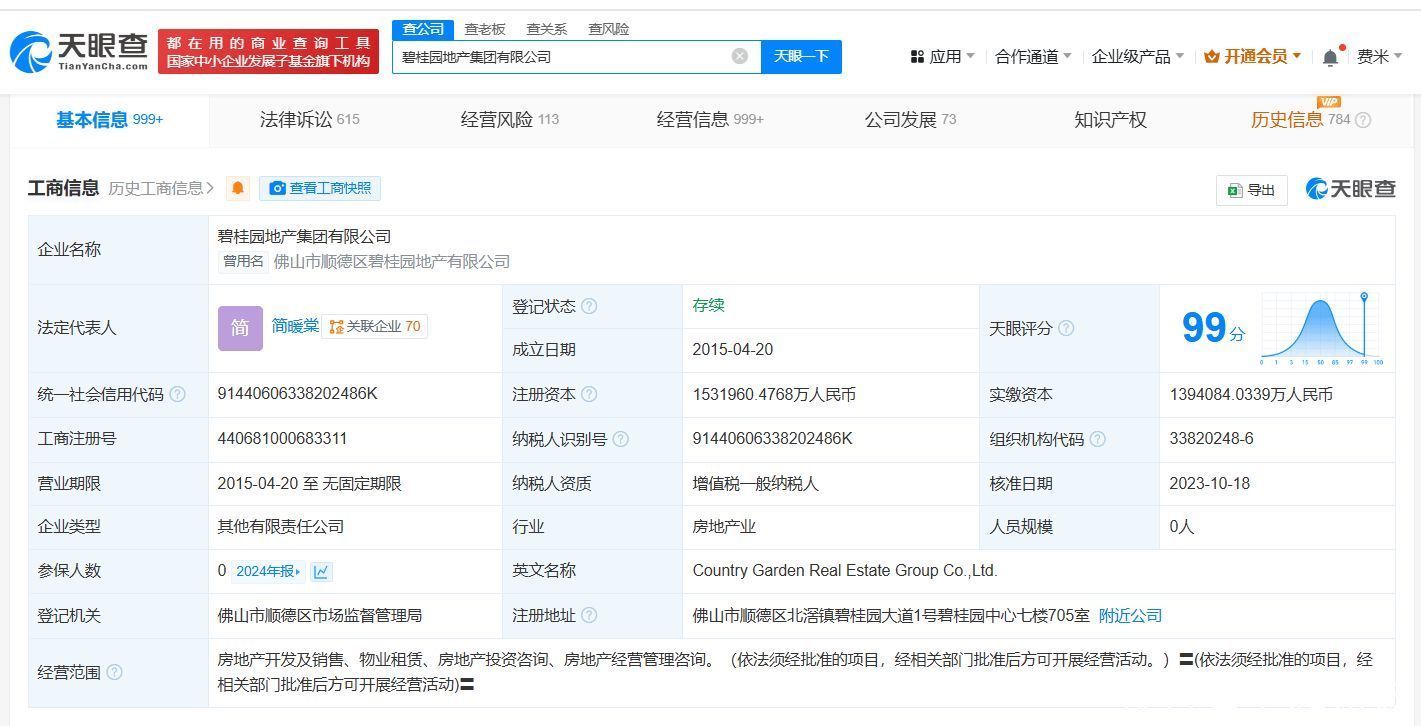1421x726 pixels.
Task: Click credit code 91440606338202486K under 统一社会信用代码
Action: [297, 394]
